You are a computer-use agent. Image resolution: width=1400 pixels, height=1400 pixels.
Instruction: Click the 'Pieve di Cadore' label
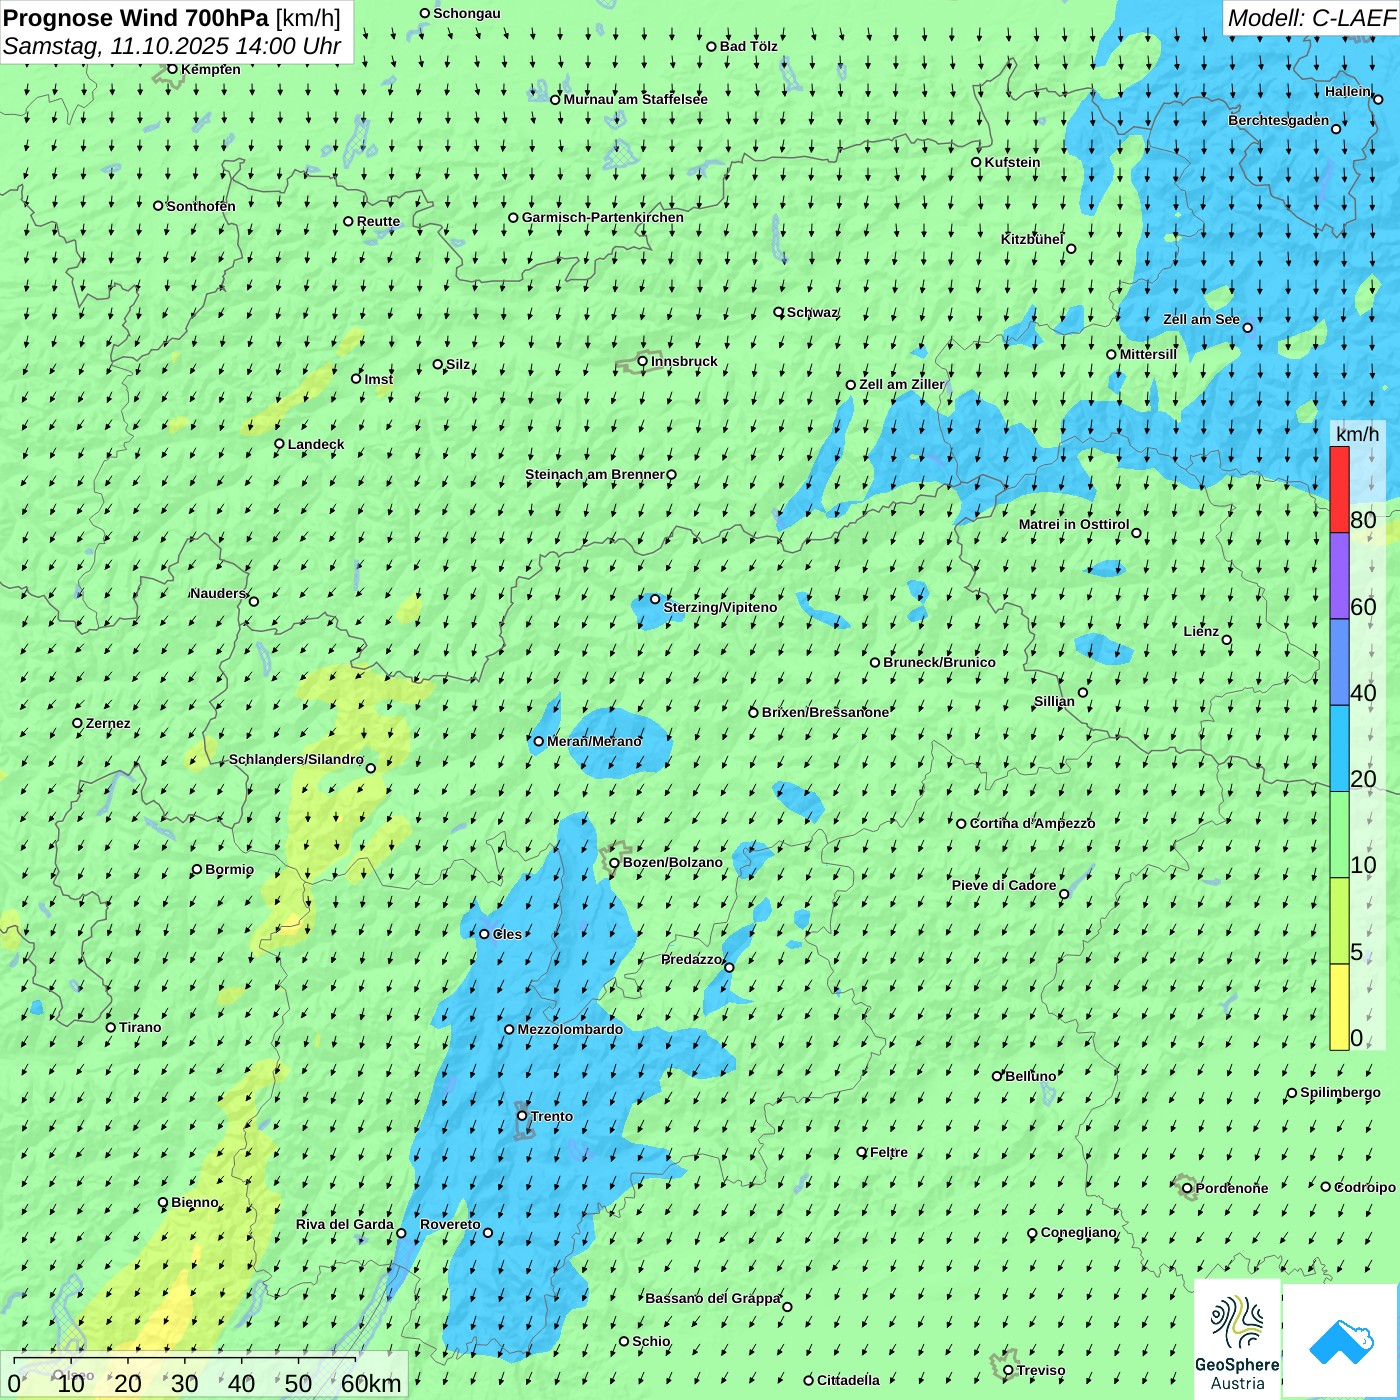coord(1004,885)
